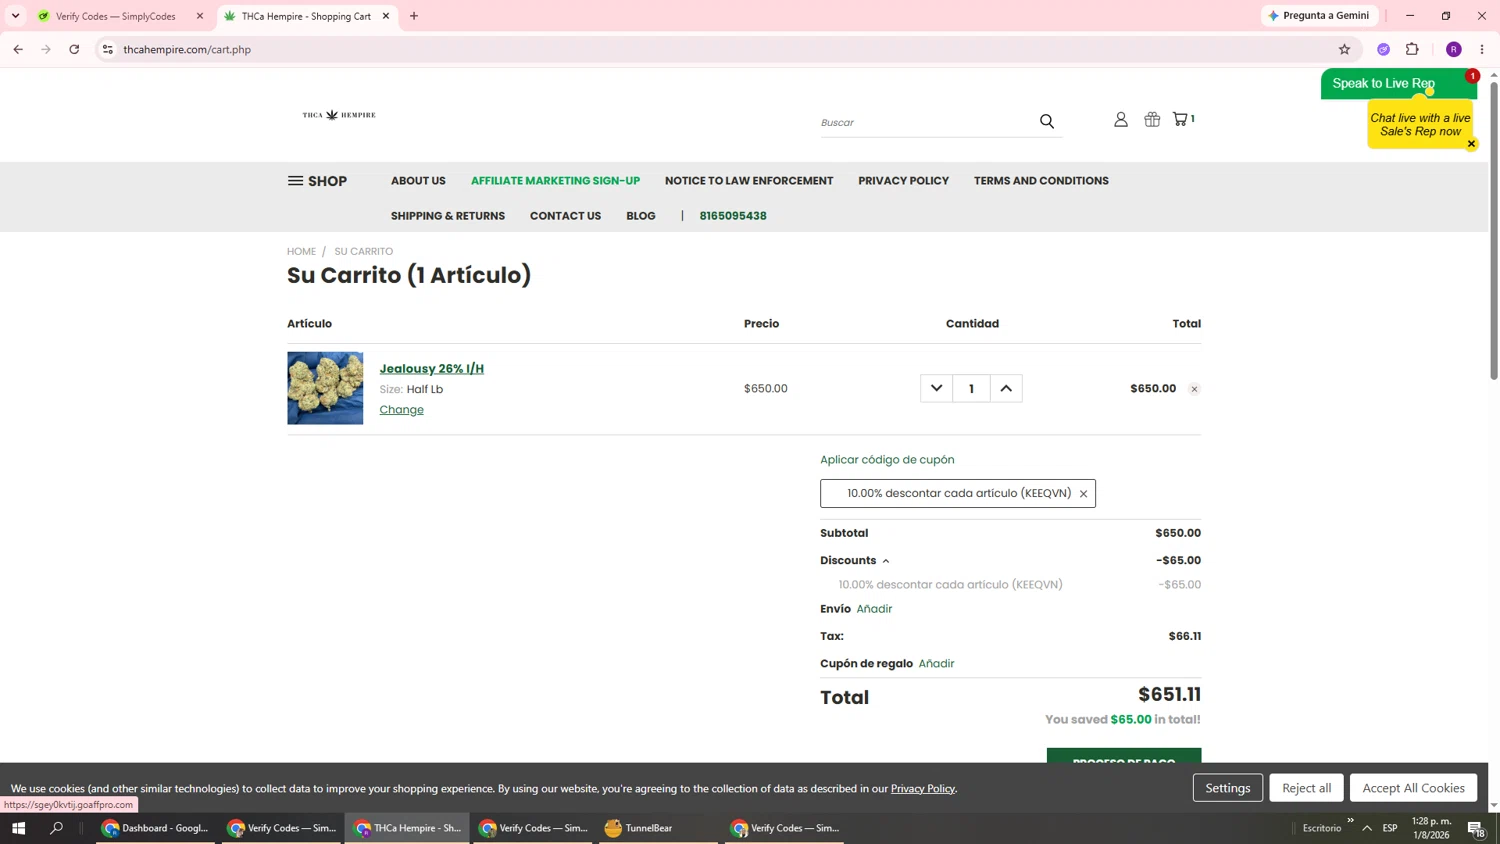Click the search magnifier icon
This screenshot has height=844, width=1500.
[1047, 121]
